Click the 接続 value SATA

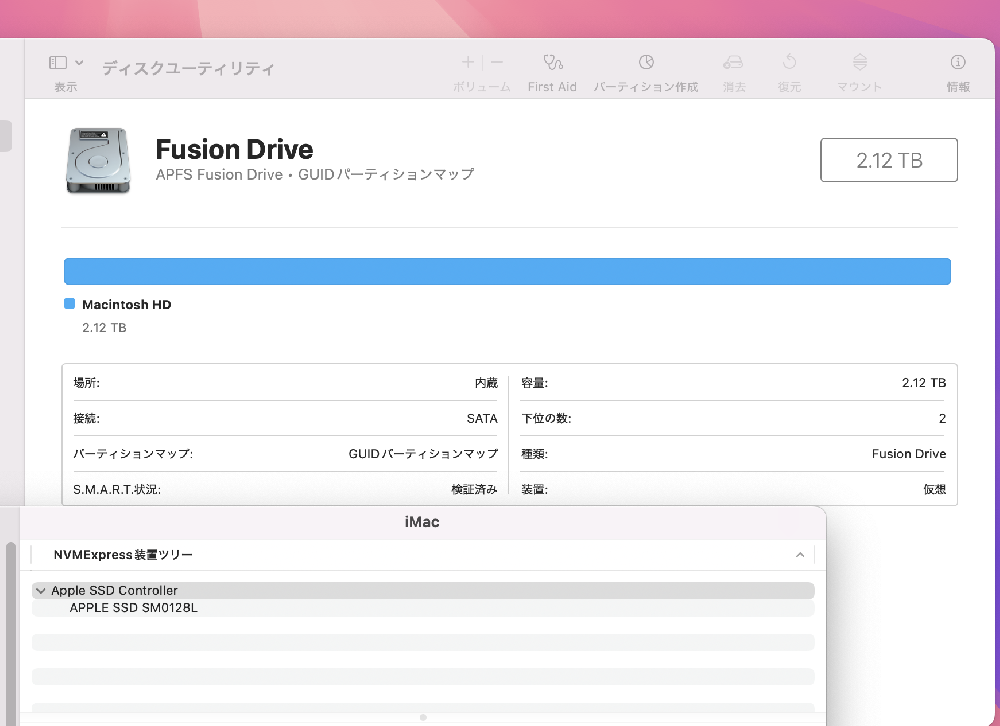pyautogui.click(x=482, y=419)
